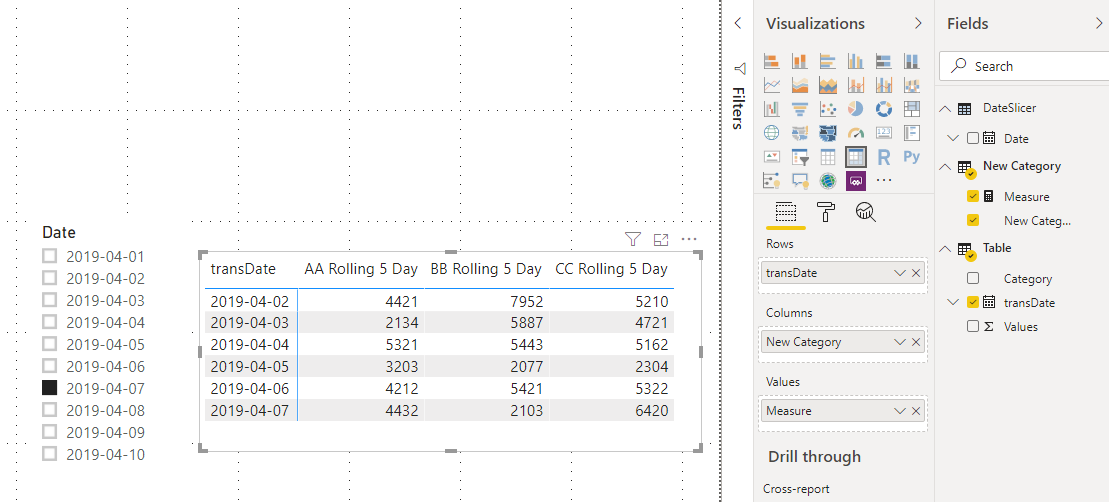Select the Map globe visualization

pos(772,133)
